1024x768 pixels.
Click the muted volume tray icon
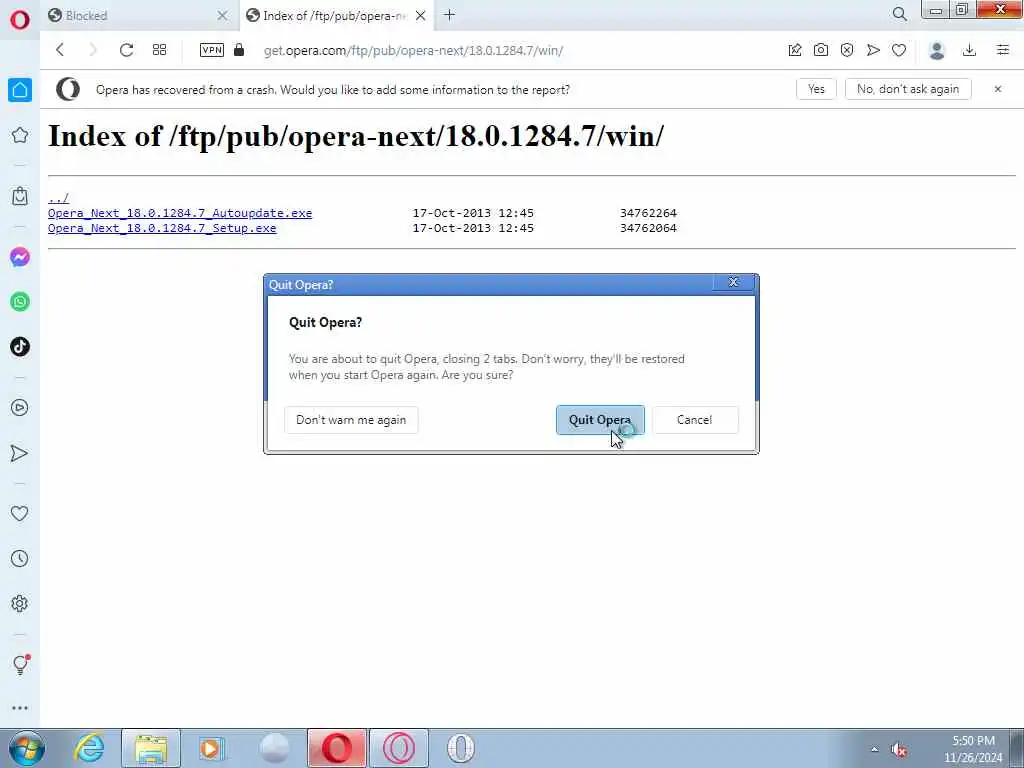899,750
